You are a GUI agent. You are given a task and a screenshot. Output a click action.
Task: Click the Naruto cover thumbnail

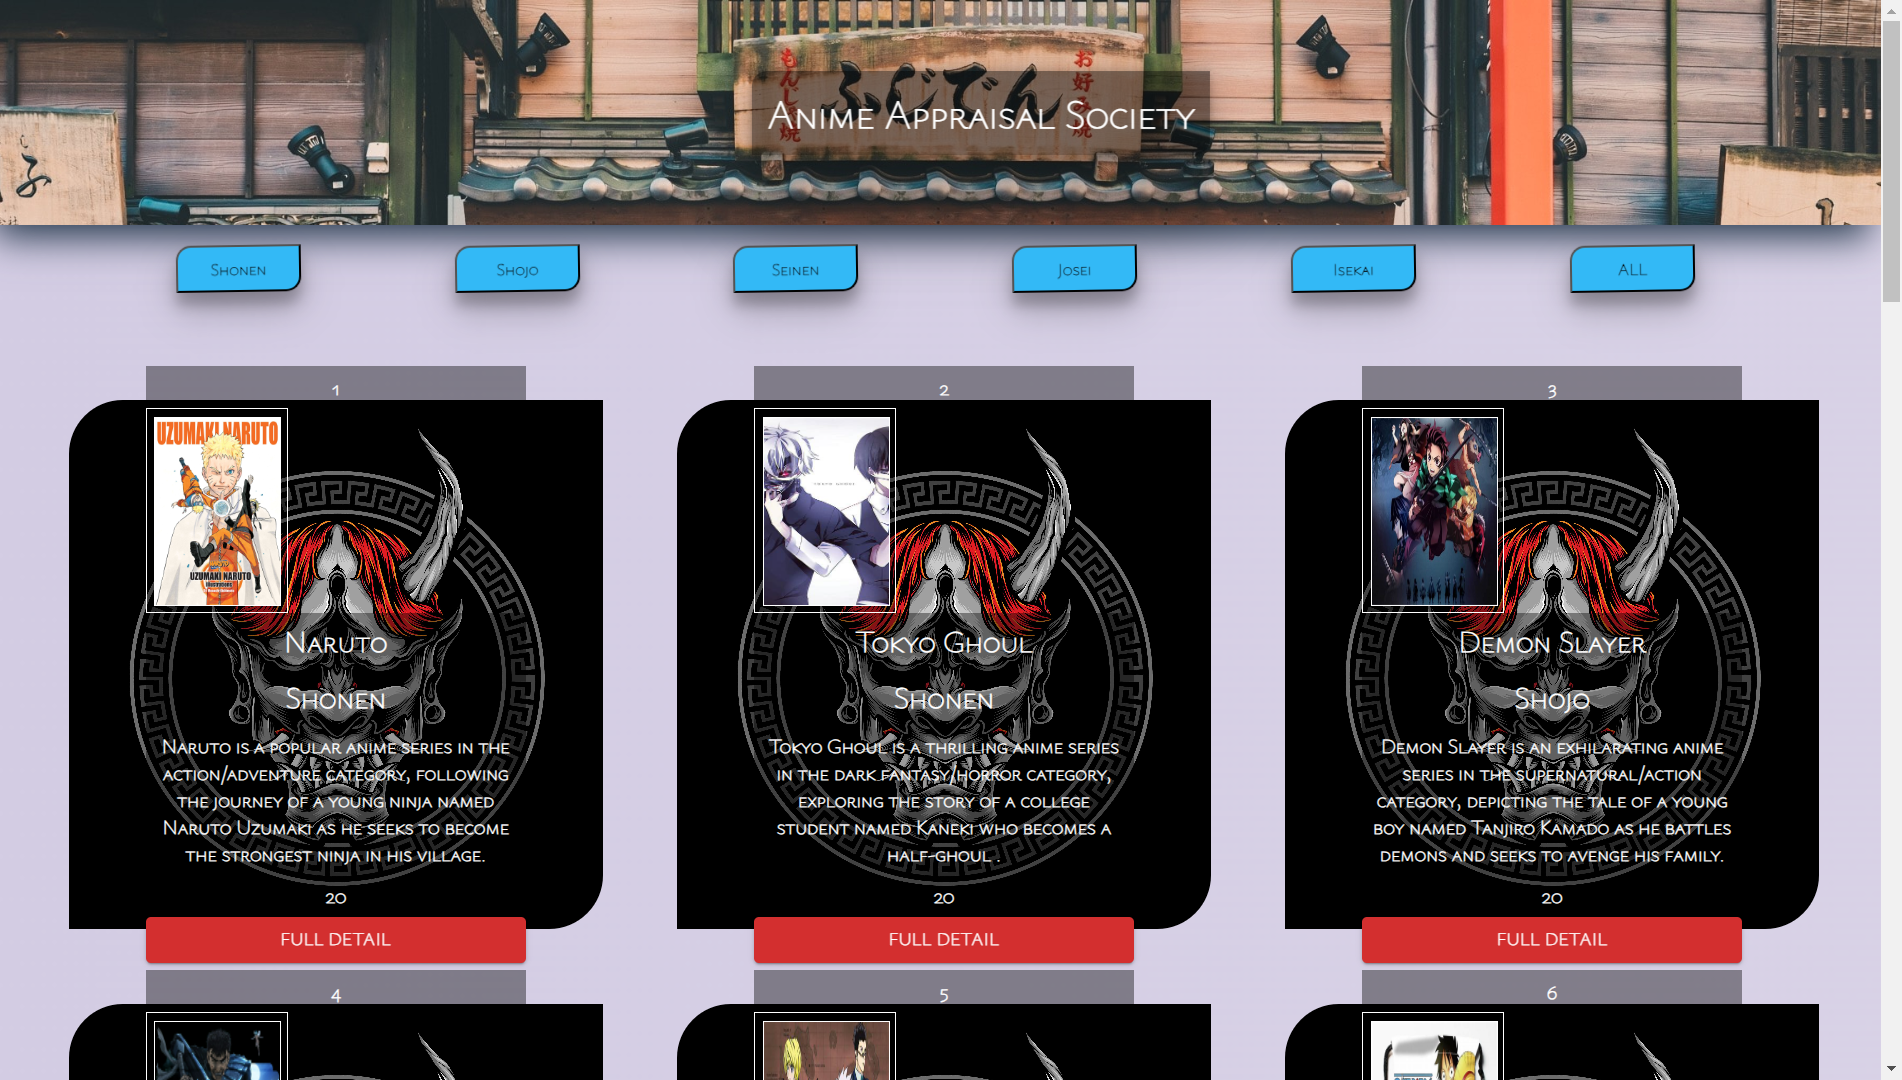tap(217, 510)
